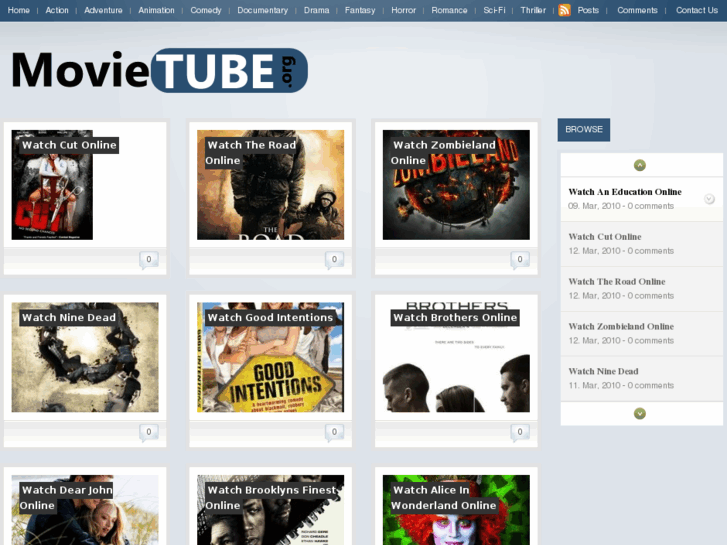
Task: Open comment bubble under Watch Brothers Online
Action: (520, 432)
